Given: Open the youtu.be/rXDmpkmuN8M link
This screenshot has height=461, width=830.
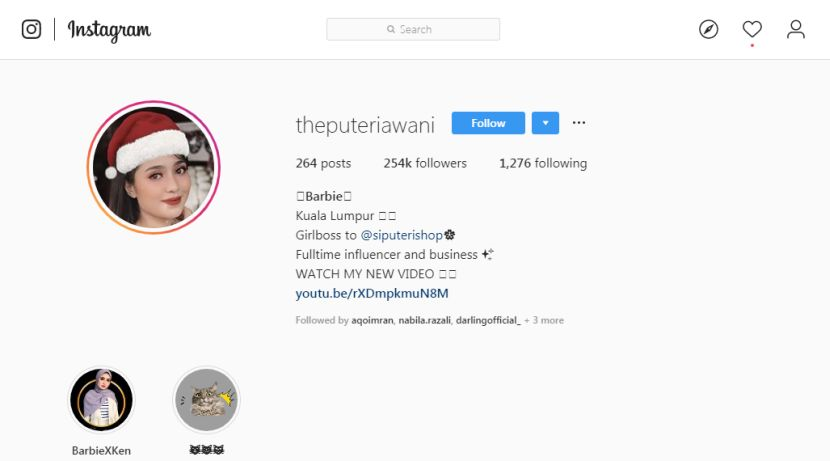Looking at the screenshot, I should [x=372, y=293].
